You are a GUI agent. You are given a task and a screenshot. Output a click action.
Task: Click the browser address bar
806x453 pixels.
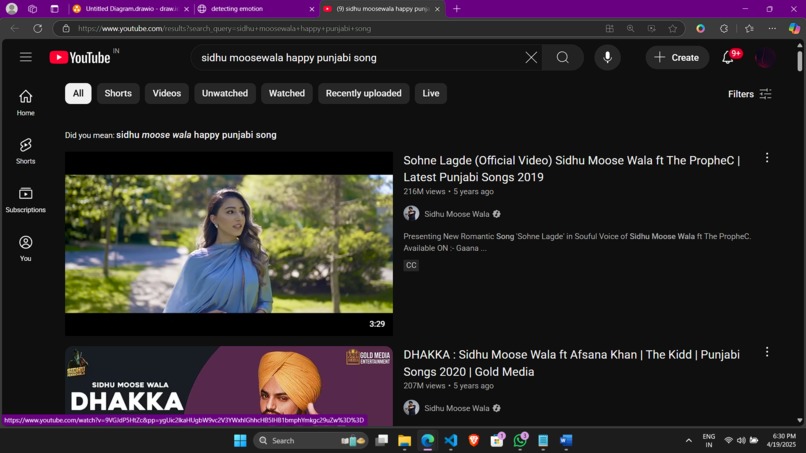(329, 29)
